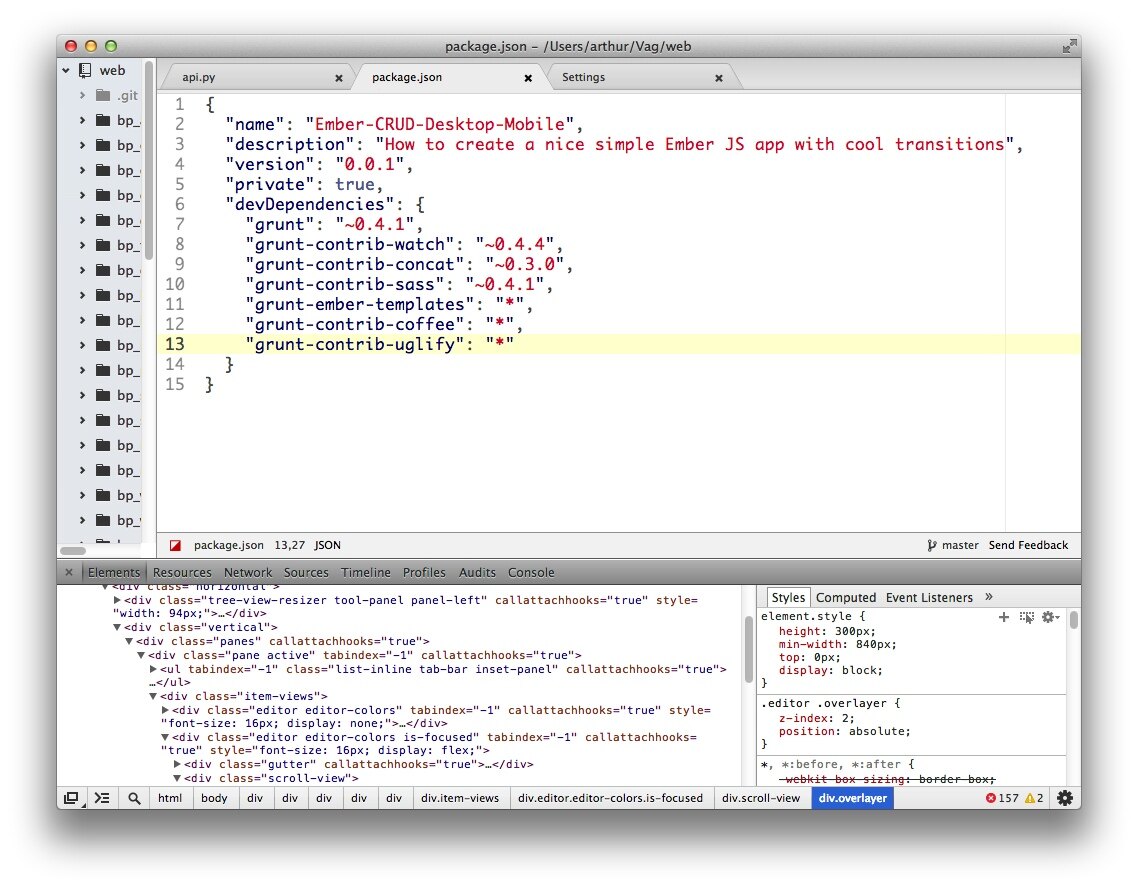The image size is (1138, 888).
Task: Click the master branch label
Action: tap(959, 546)
